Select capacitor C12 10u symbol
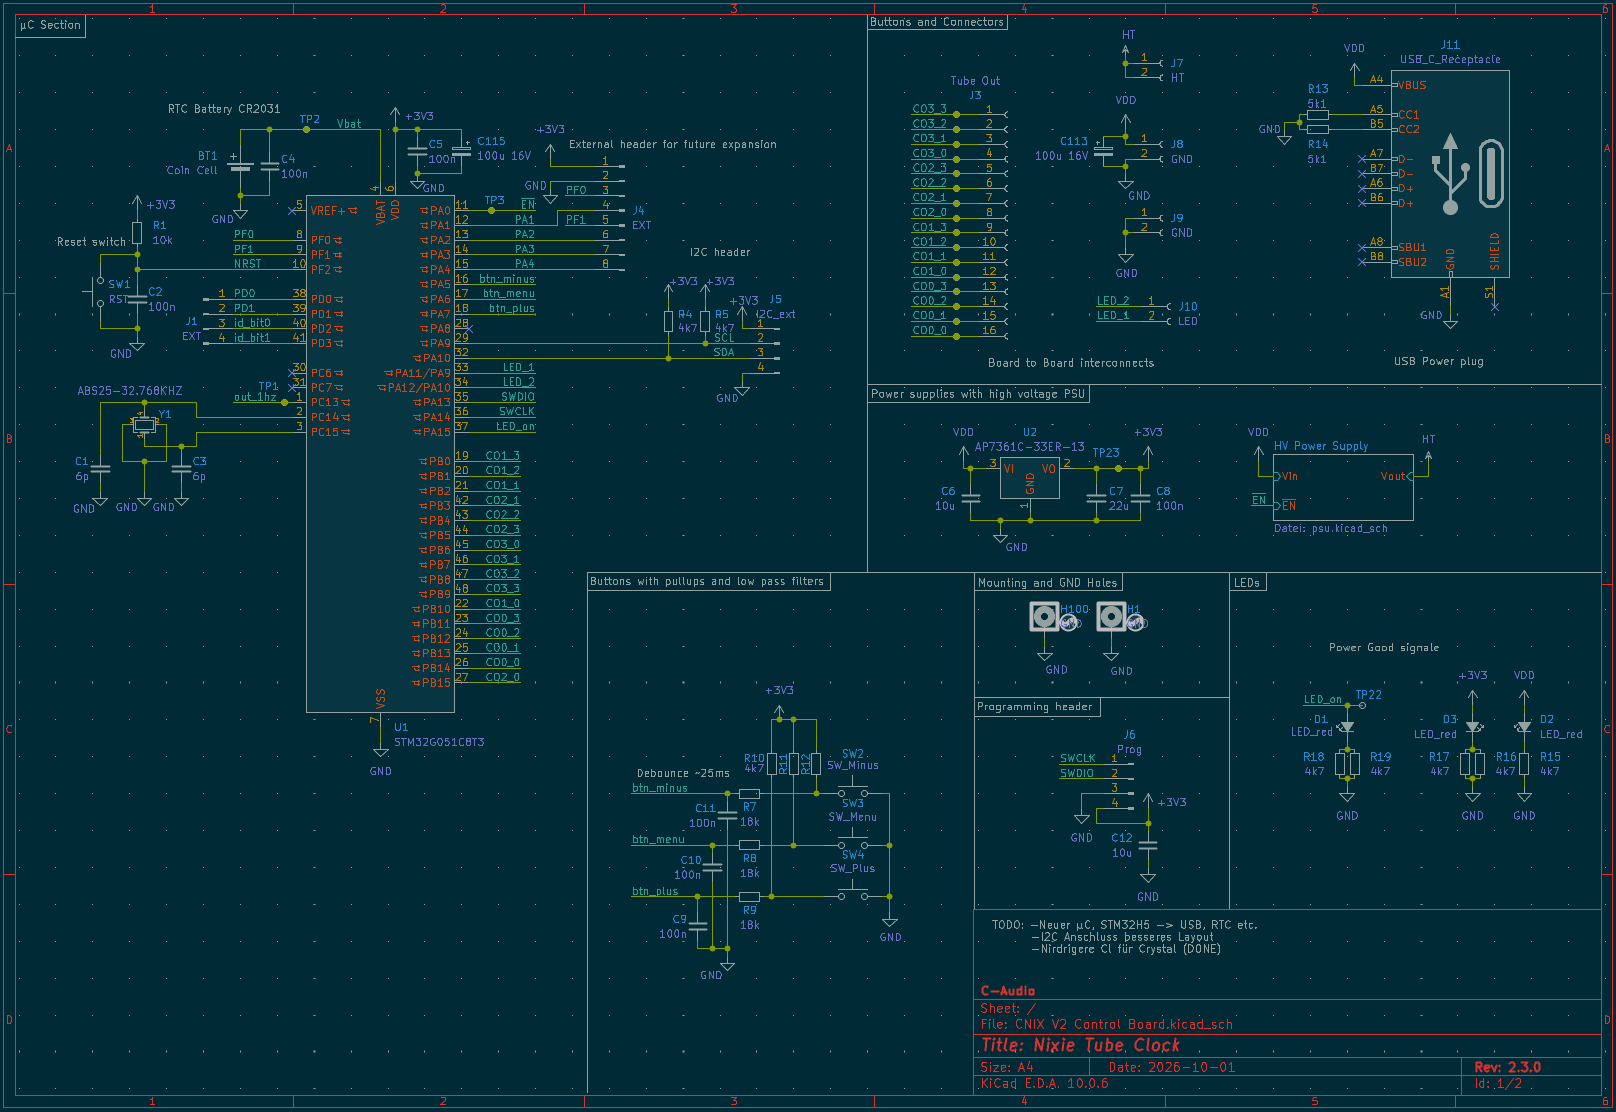Screen dimensions: 1616x1112 tap(1148, 845)
